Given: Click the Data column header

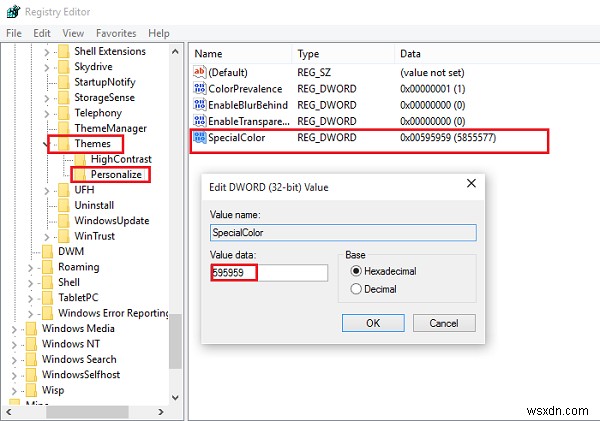Looking at the screenshot, I should tap(497, 54).
